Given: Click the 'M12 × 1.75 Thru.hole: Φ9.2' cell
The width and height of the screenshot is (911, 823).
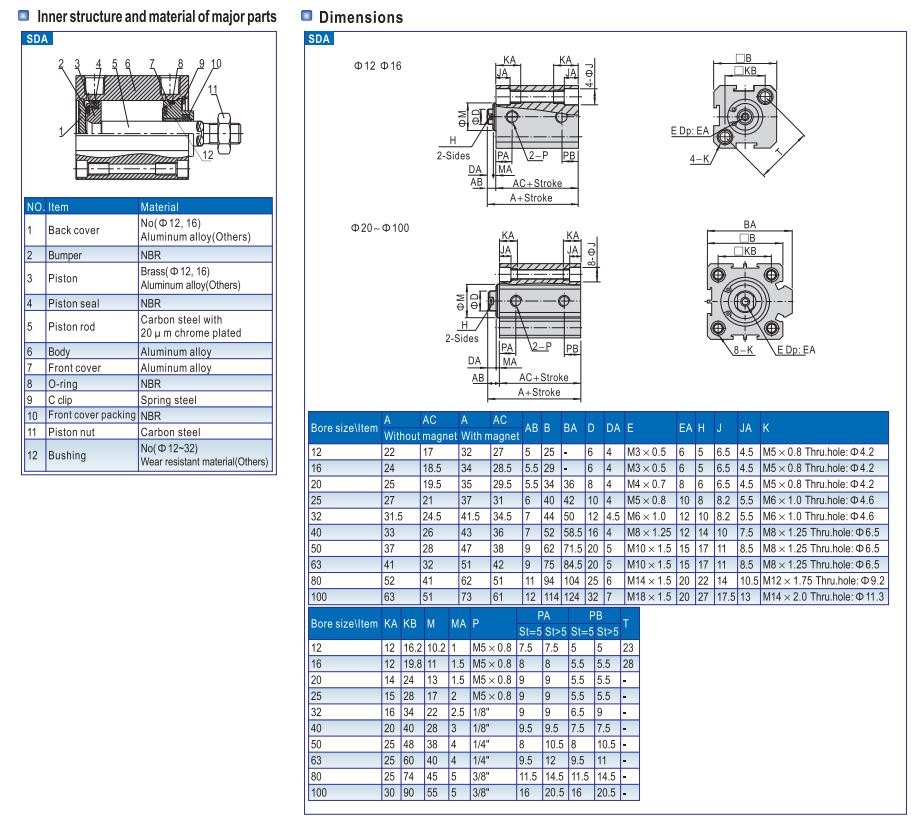Looking at the screenshot, I should click(824, 580).
